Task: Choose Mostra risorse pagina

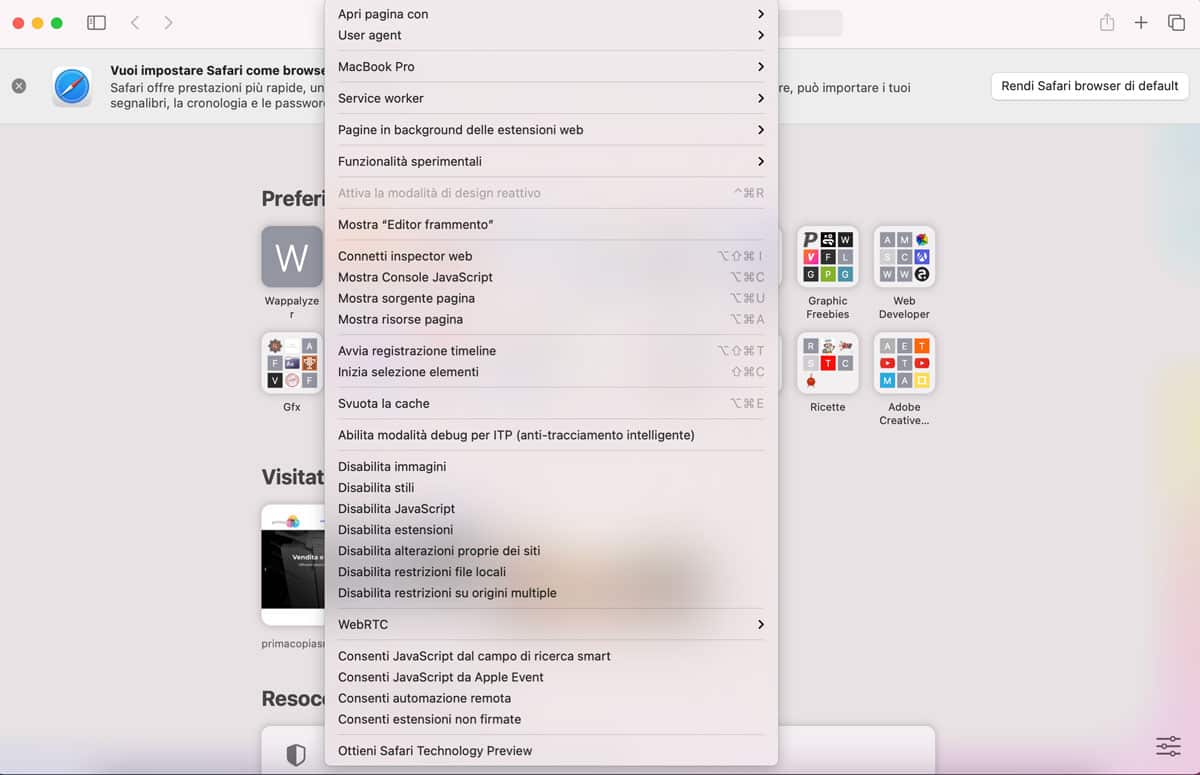Action: click(x=551, y=319)
